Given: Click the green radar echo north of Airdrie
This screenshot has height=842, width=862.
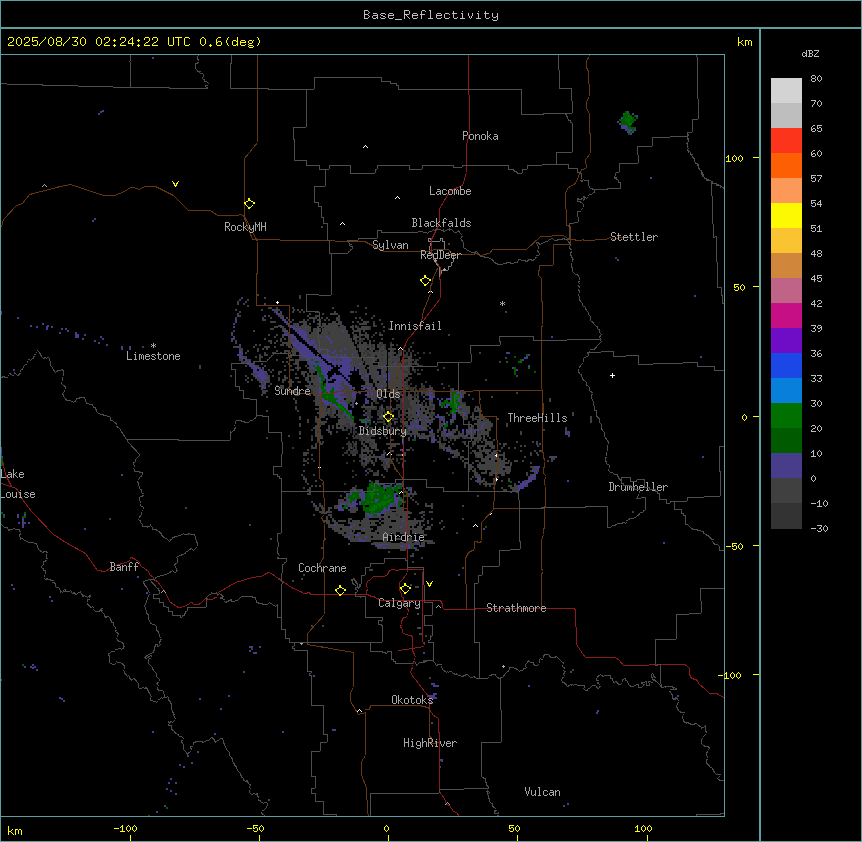Looking at the screenshot, I should 379,498.
